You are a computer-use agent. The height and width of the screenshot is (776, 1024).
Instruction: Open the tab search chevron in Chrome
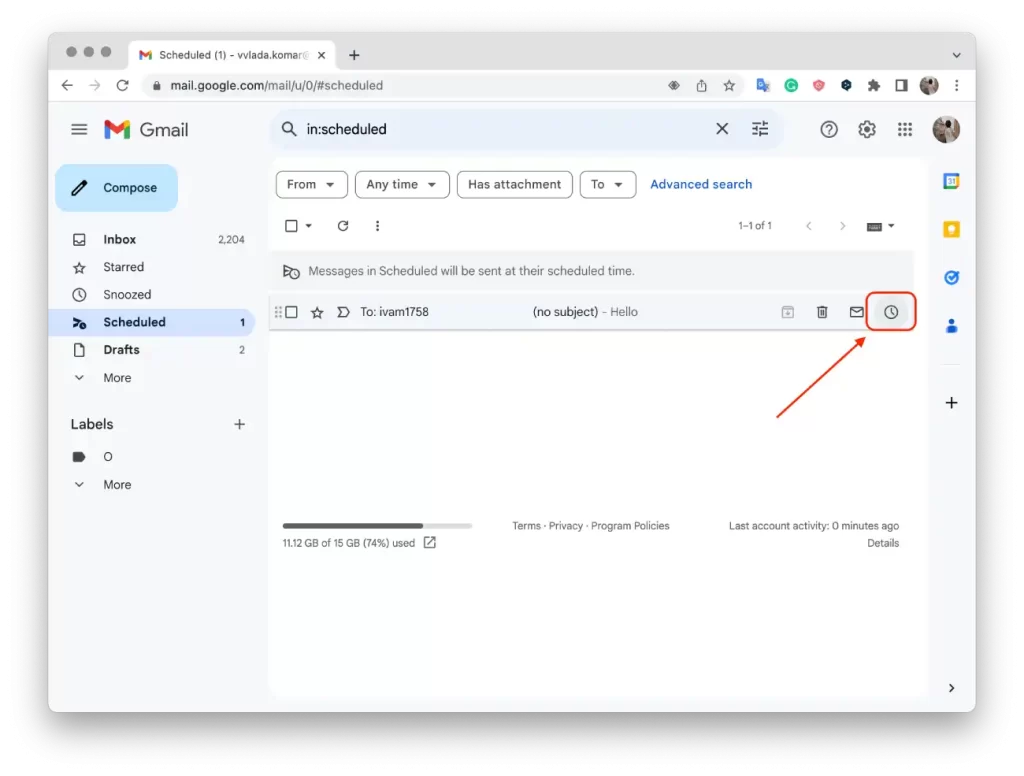pyautogui.click(x=956, y=56)
